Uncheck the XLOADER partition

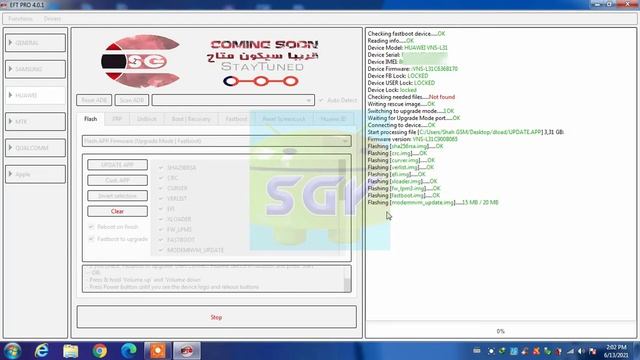coord(161,219)
